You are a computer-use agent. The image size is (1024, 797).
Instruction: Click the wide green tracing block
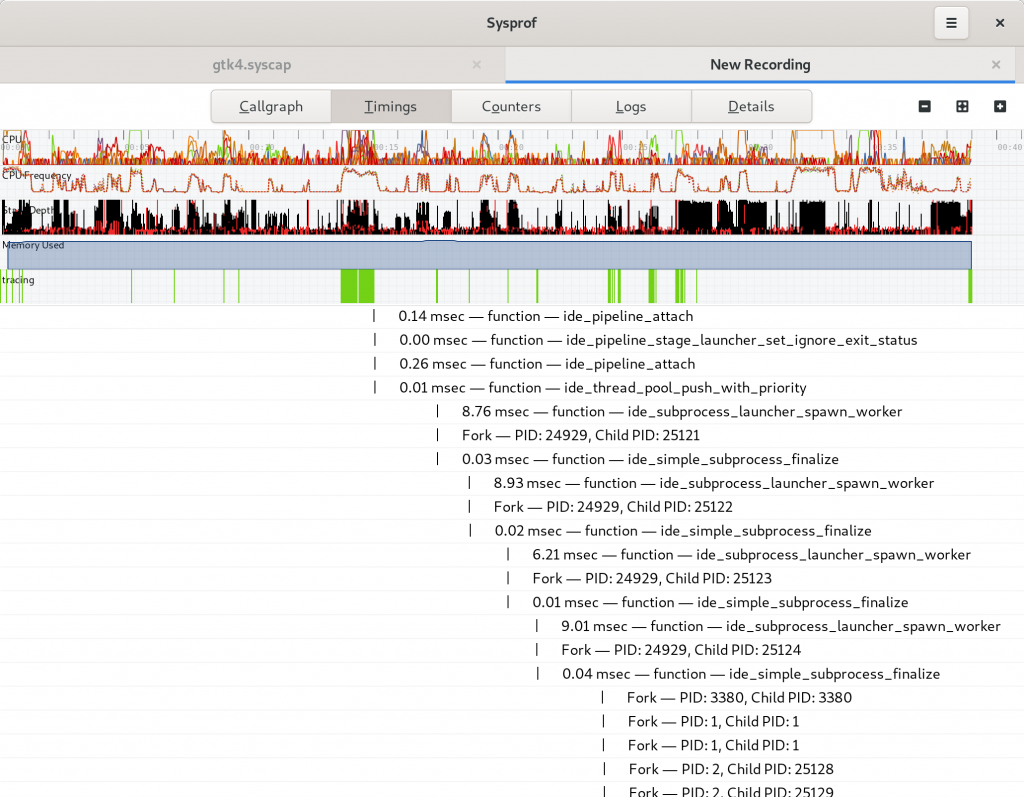point(358,286)
